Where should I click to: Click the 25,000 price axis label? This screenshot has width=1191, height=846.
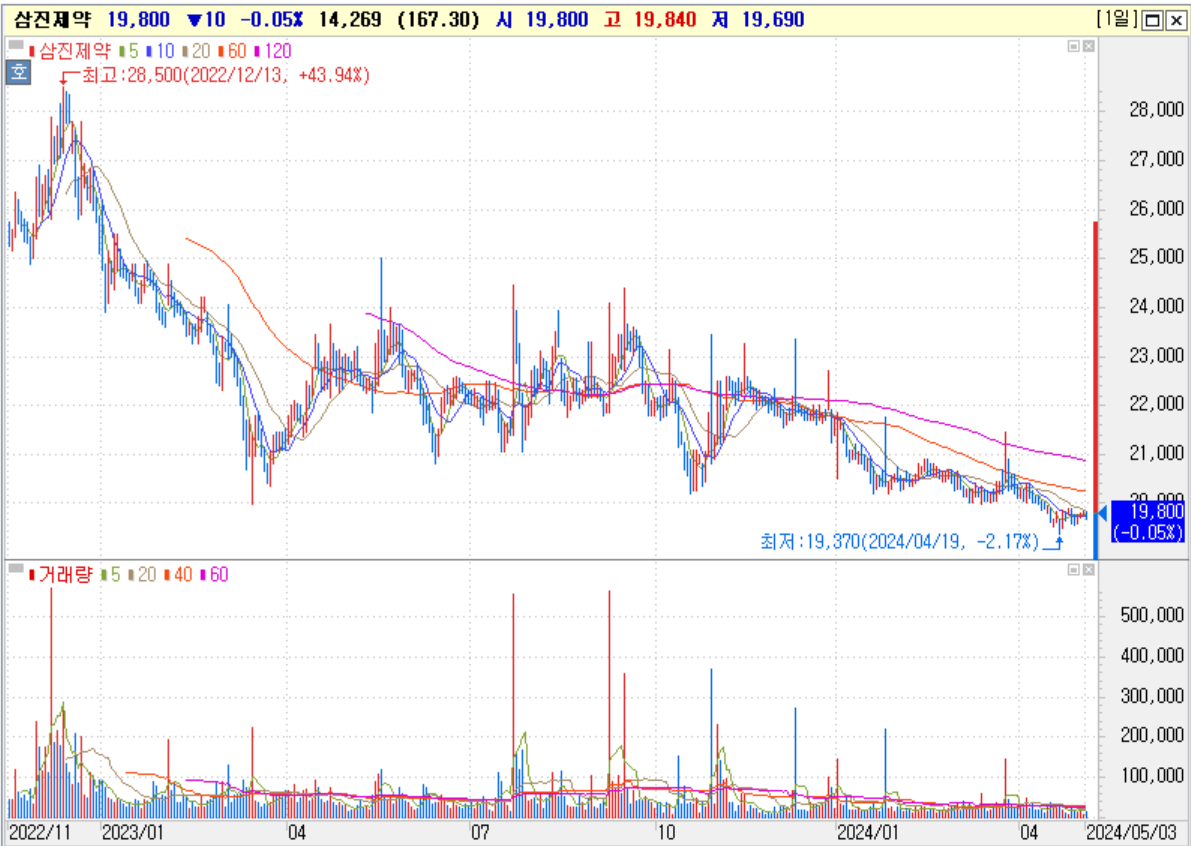click(x=1156, y=257)
